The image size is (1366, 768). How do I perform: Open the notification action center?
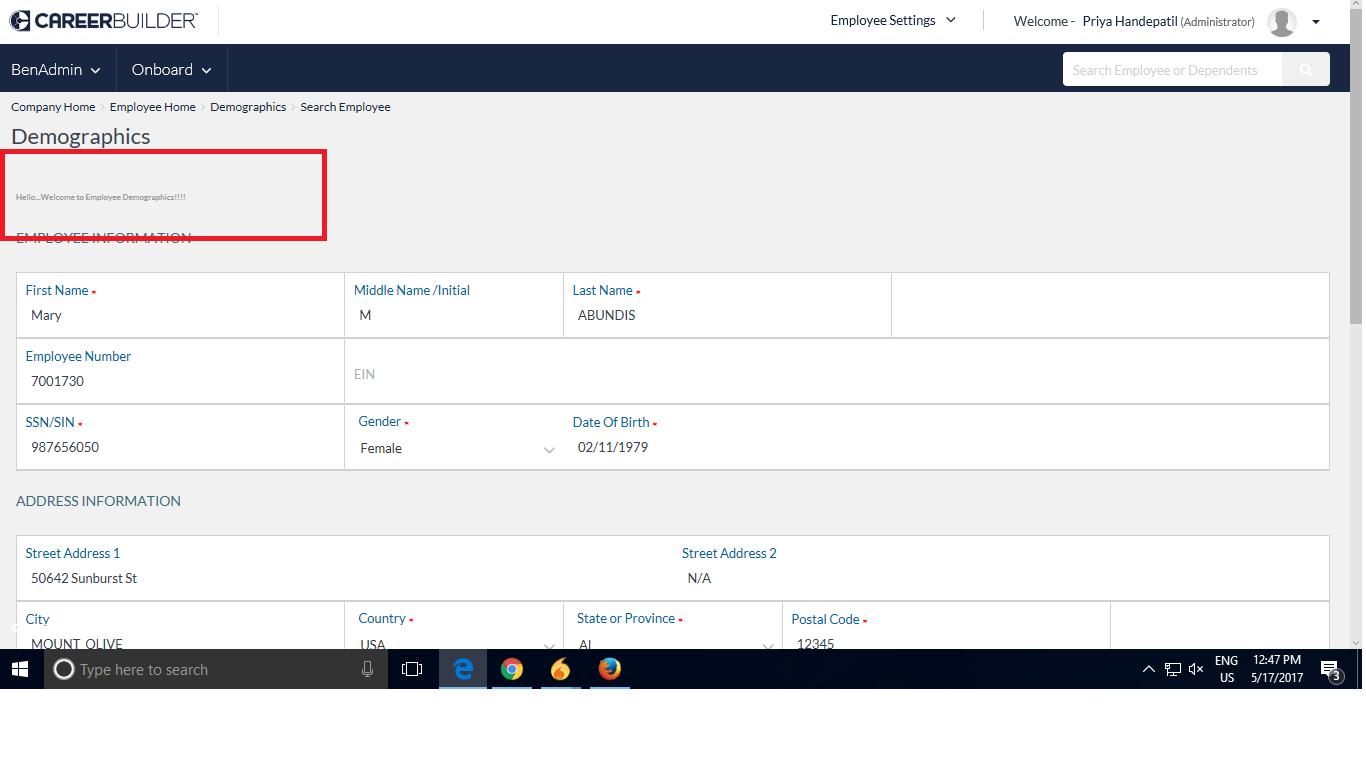pyautogui.click(x=1330, y=670)
